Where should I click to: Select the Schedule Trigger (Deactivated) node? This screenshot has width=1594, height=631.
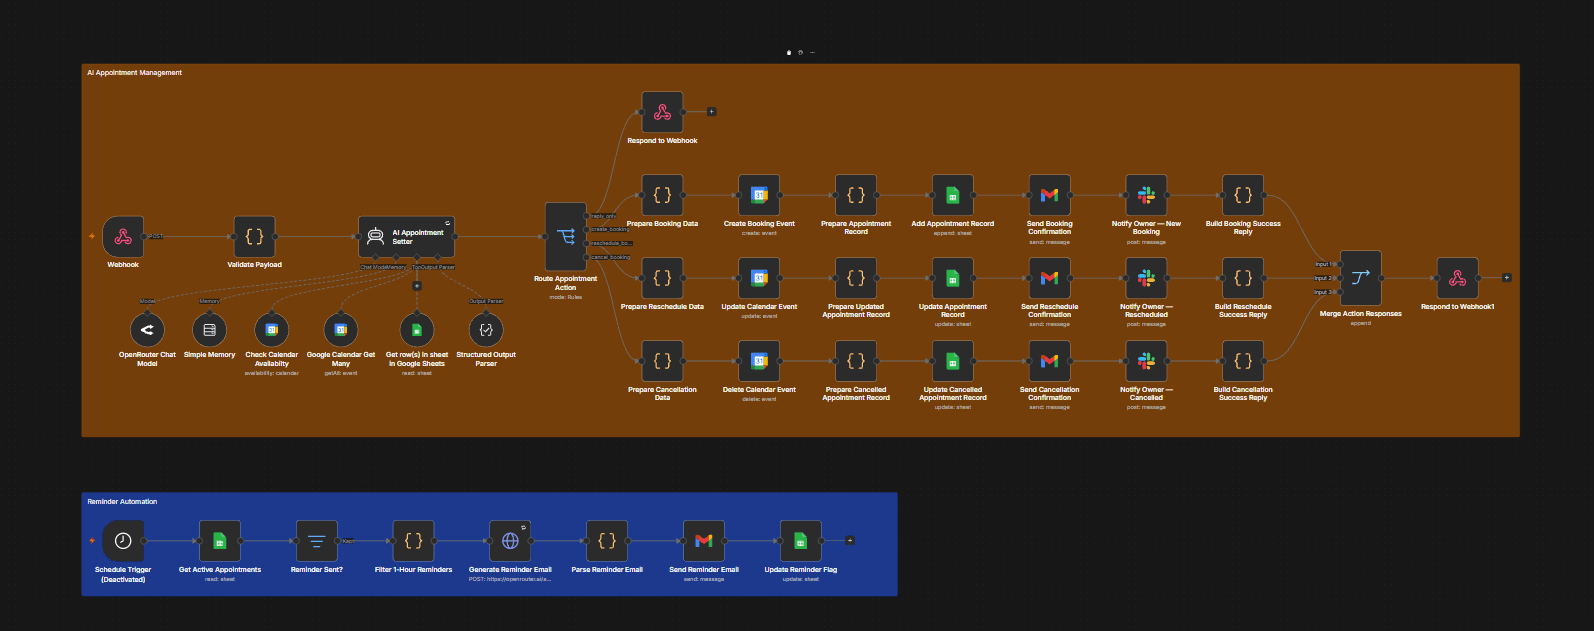point(123,541)
